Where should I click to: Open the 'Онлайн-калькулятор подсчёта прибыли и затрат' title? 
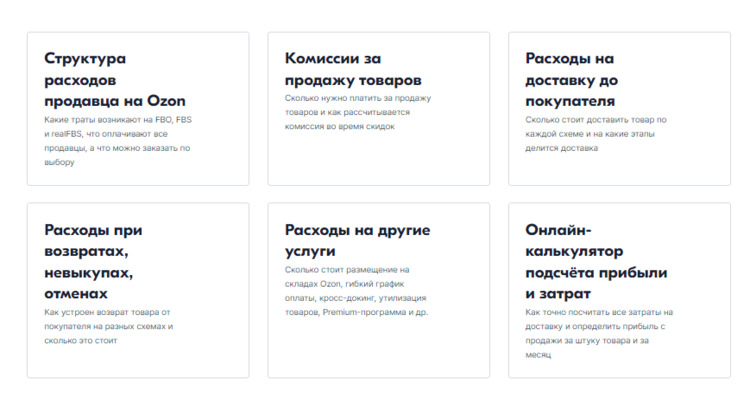(x=596, y=262)
